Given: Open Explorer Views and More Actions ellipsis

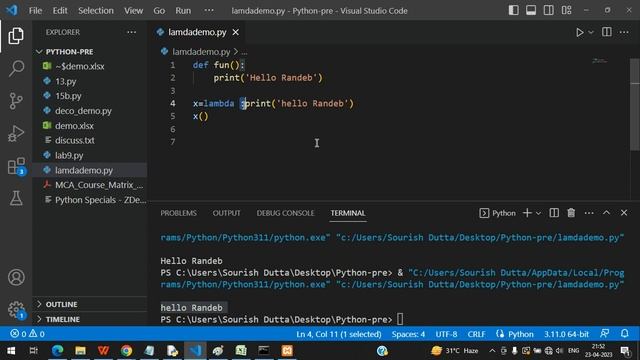Looking at the screenshot, I should click(x=131, y=32).
